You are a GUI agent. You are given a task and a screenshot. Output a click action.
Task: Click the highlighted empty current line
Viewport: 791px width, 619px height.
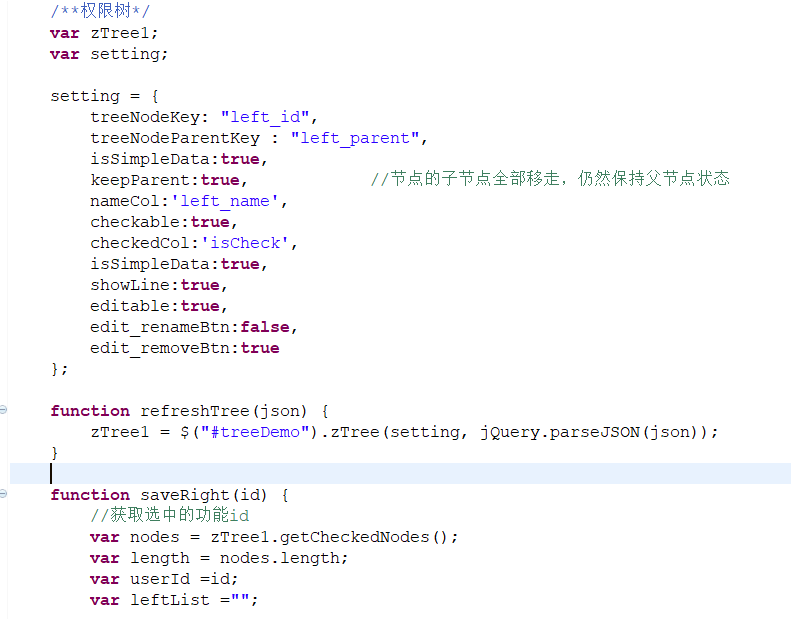(x=401, y=473)
